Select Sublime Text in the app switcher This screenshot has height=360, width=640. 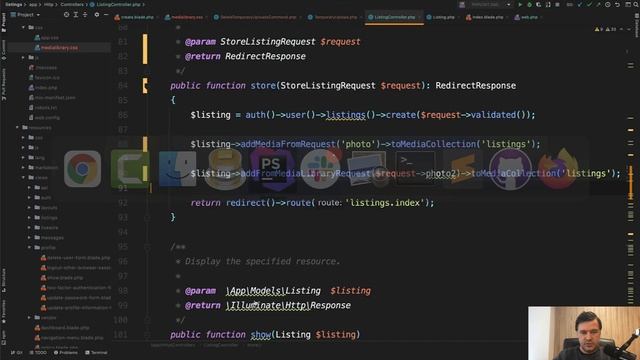[462, 169]
